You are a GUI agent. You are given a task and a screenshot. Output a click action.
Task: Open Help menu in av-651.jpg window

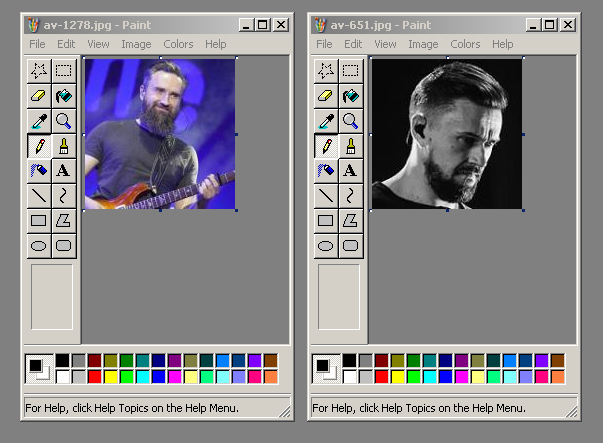tap(503, 44)
